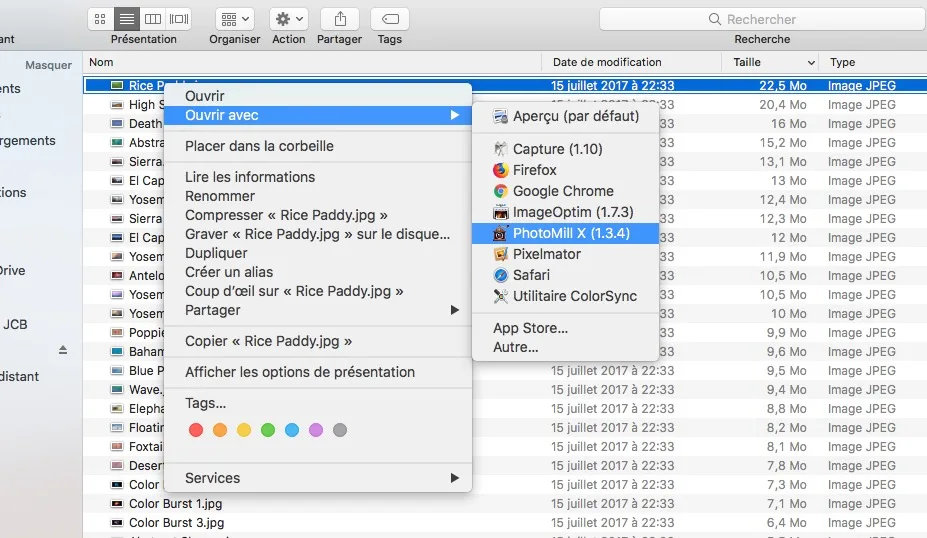Sort by the Taille column header
Screen dimensions: 927x538
point(747,62)
